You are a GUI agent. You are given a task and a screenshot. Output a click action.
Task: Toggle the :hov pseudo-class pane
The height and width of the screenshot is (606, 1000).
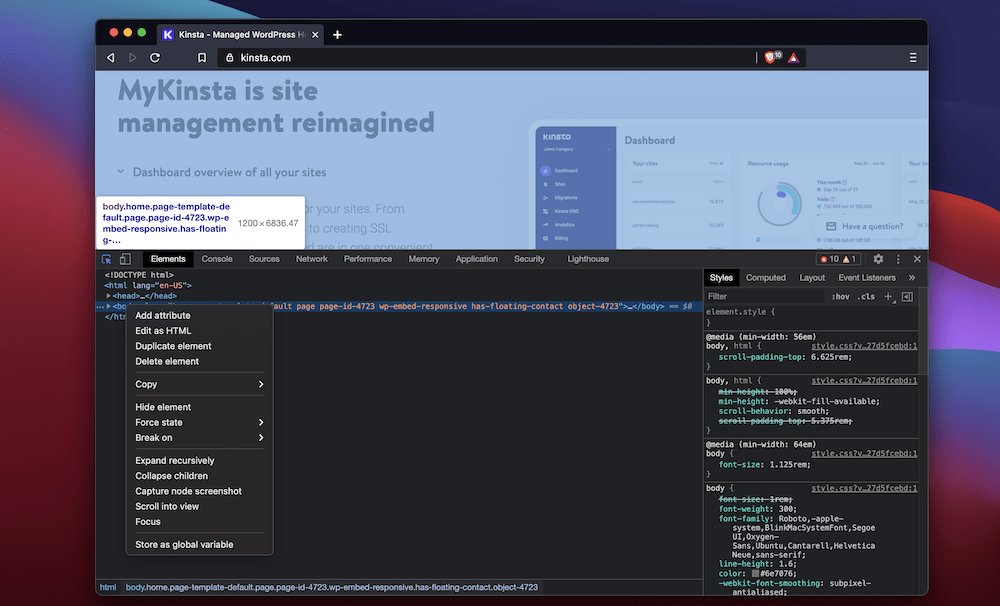[841, 296]
